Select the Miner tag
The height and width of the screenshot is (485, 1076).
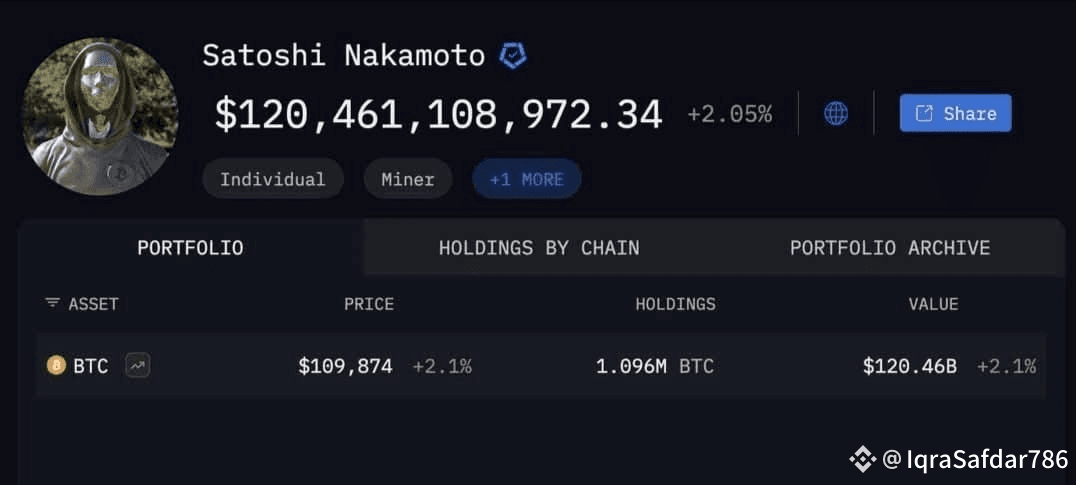408,179
